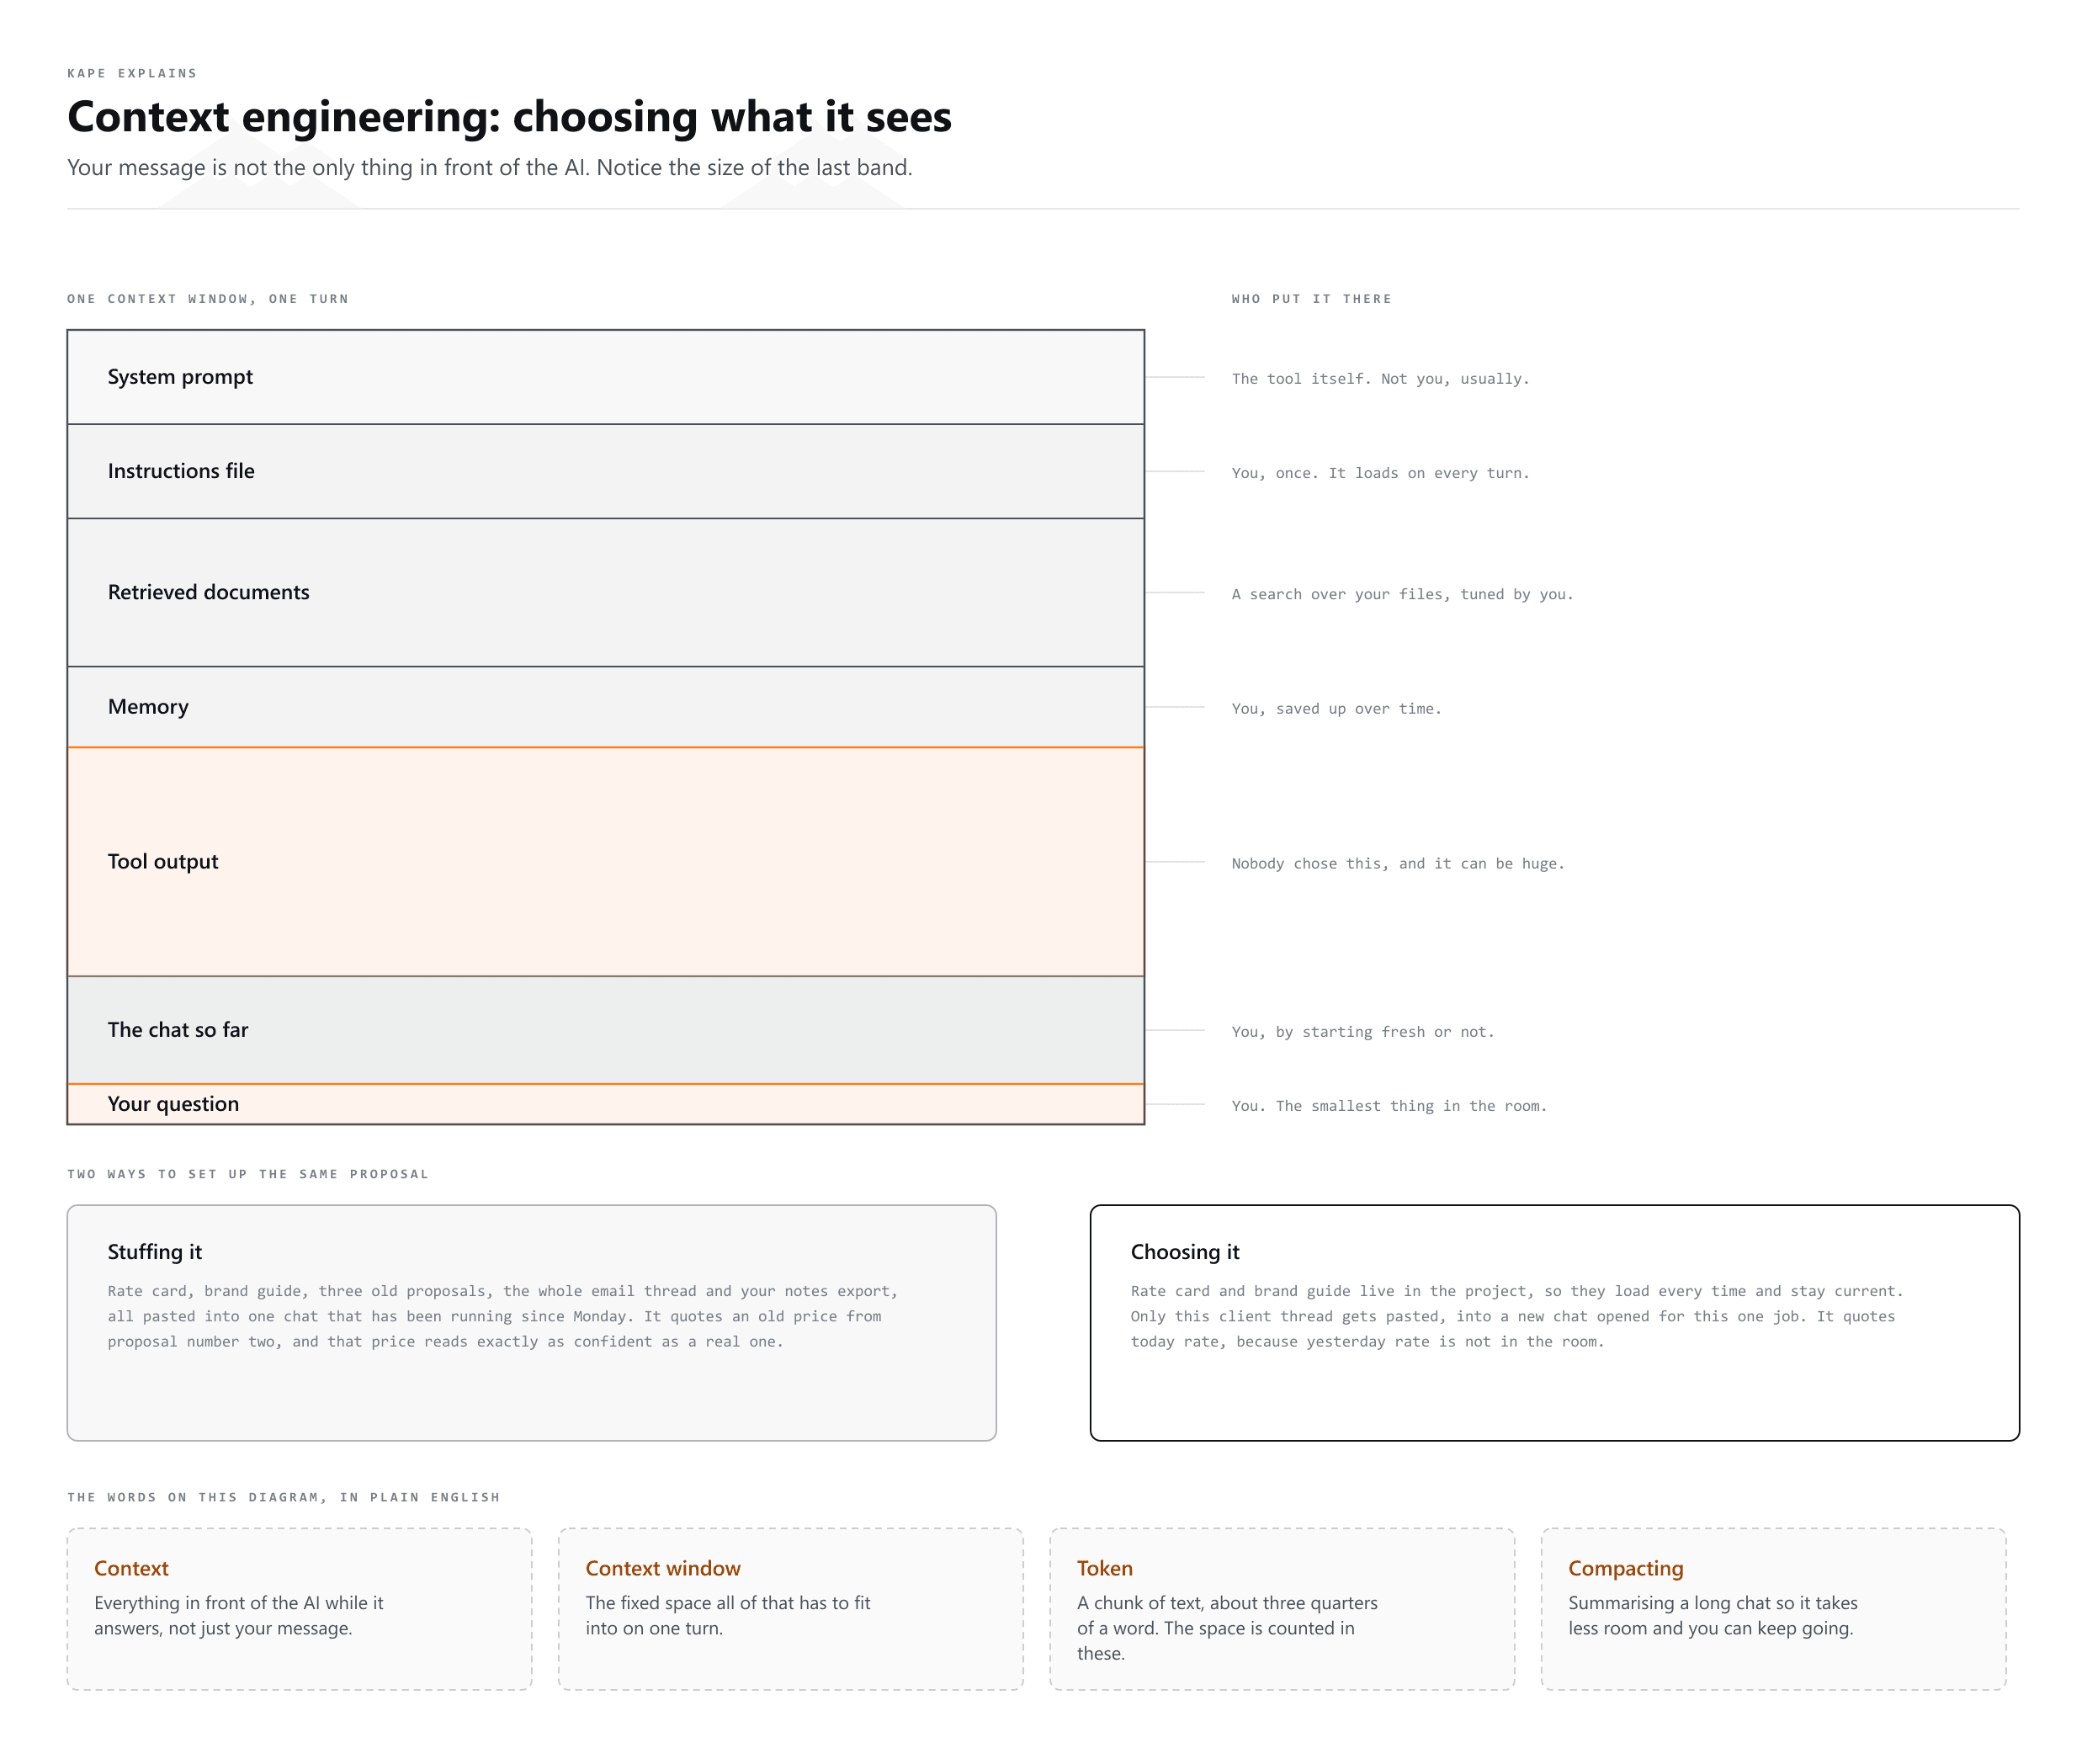Click the main title Context engineering

(x=509, y=117)
